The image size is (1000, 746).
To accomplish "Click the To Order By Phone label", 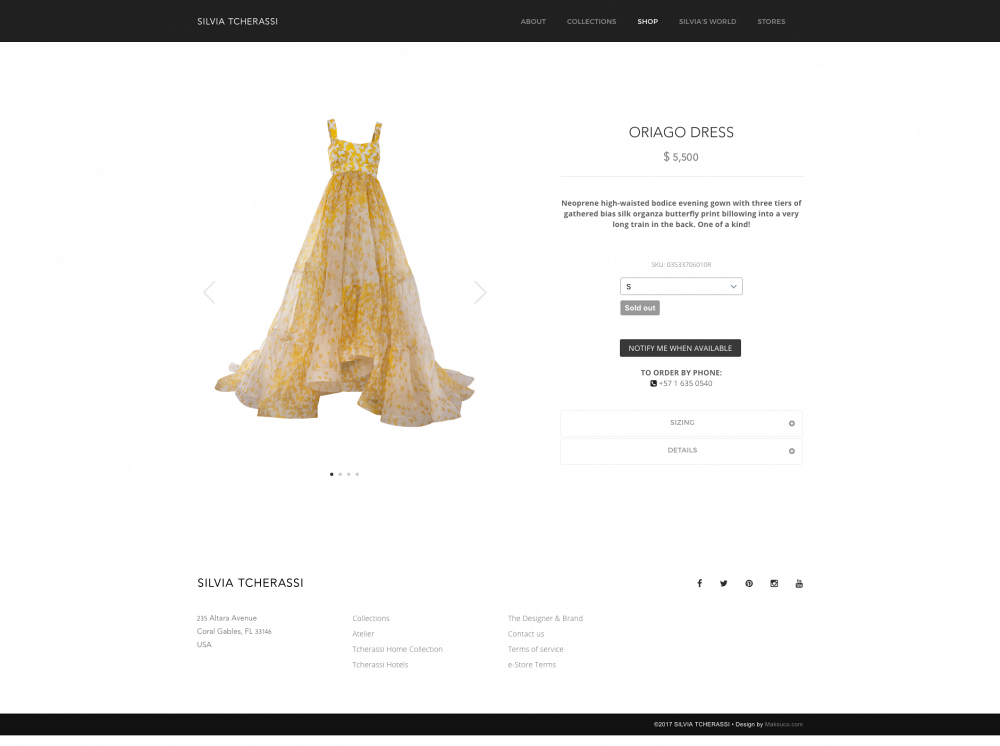I will tap(681, 373).
